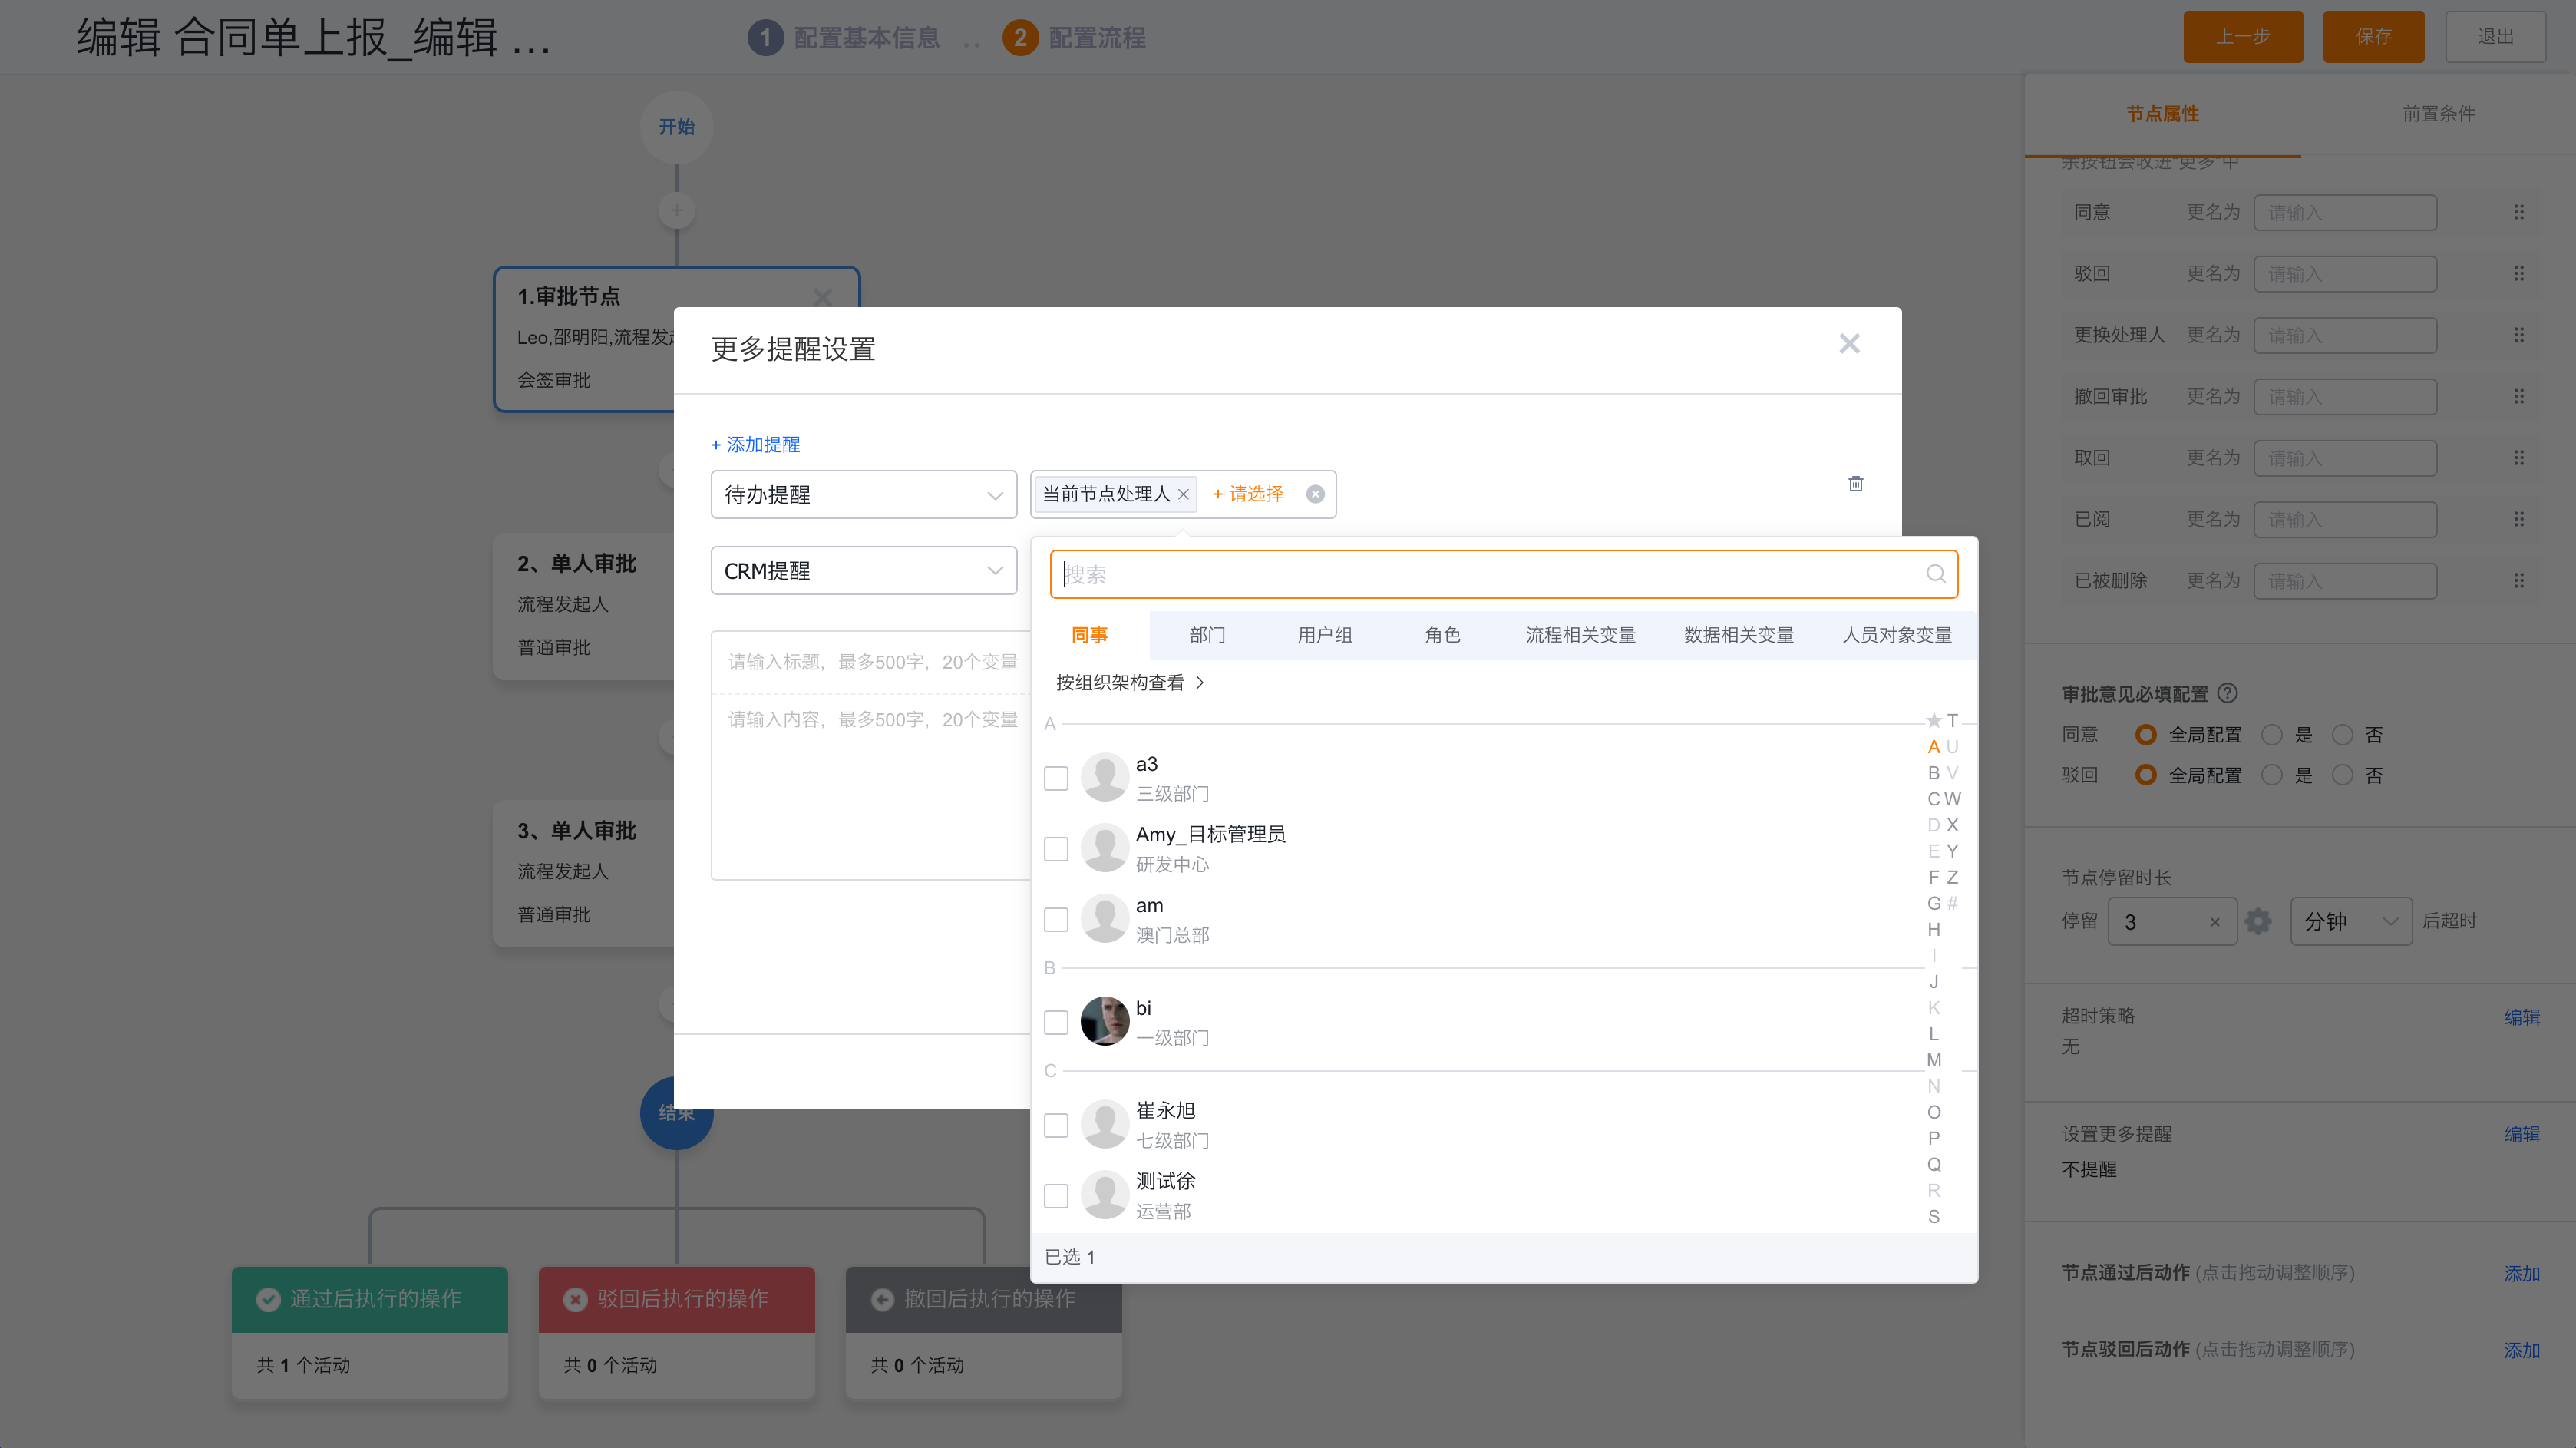Remove the 当前节点处理人 tag
Image resolution: width=2576 pixels, height=1448 pixels.
[1183, 494]
